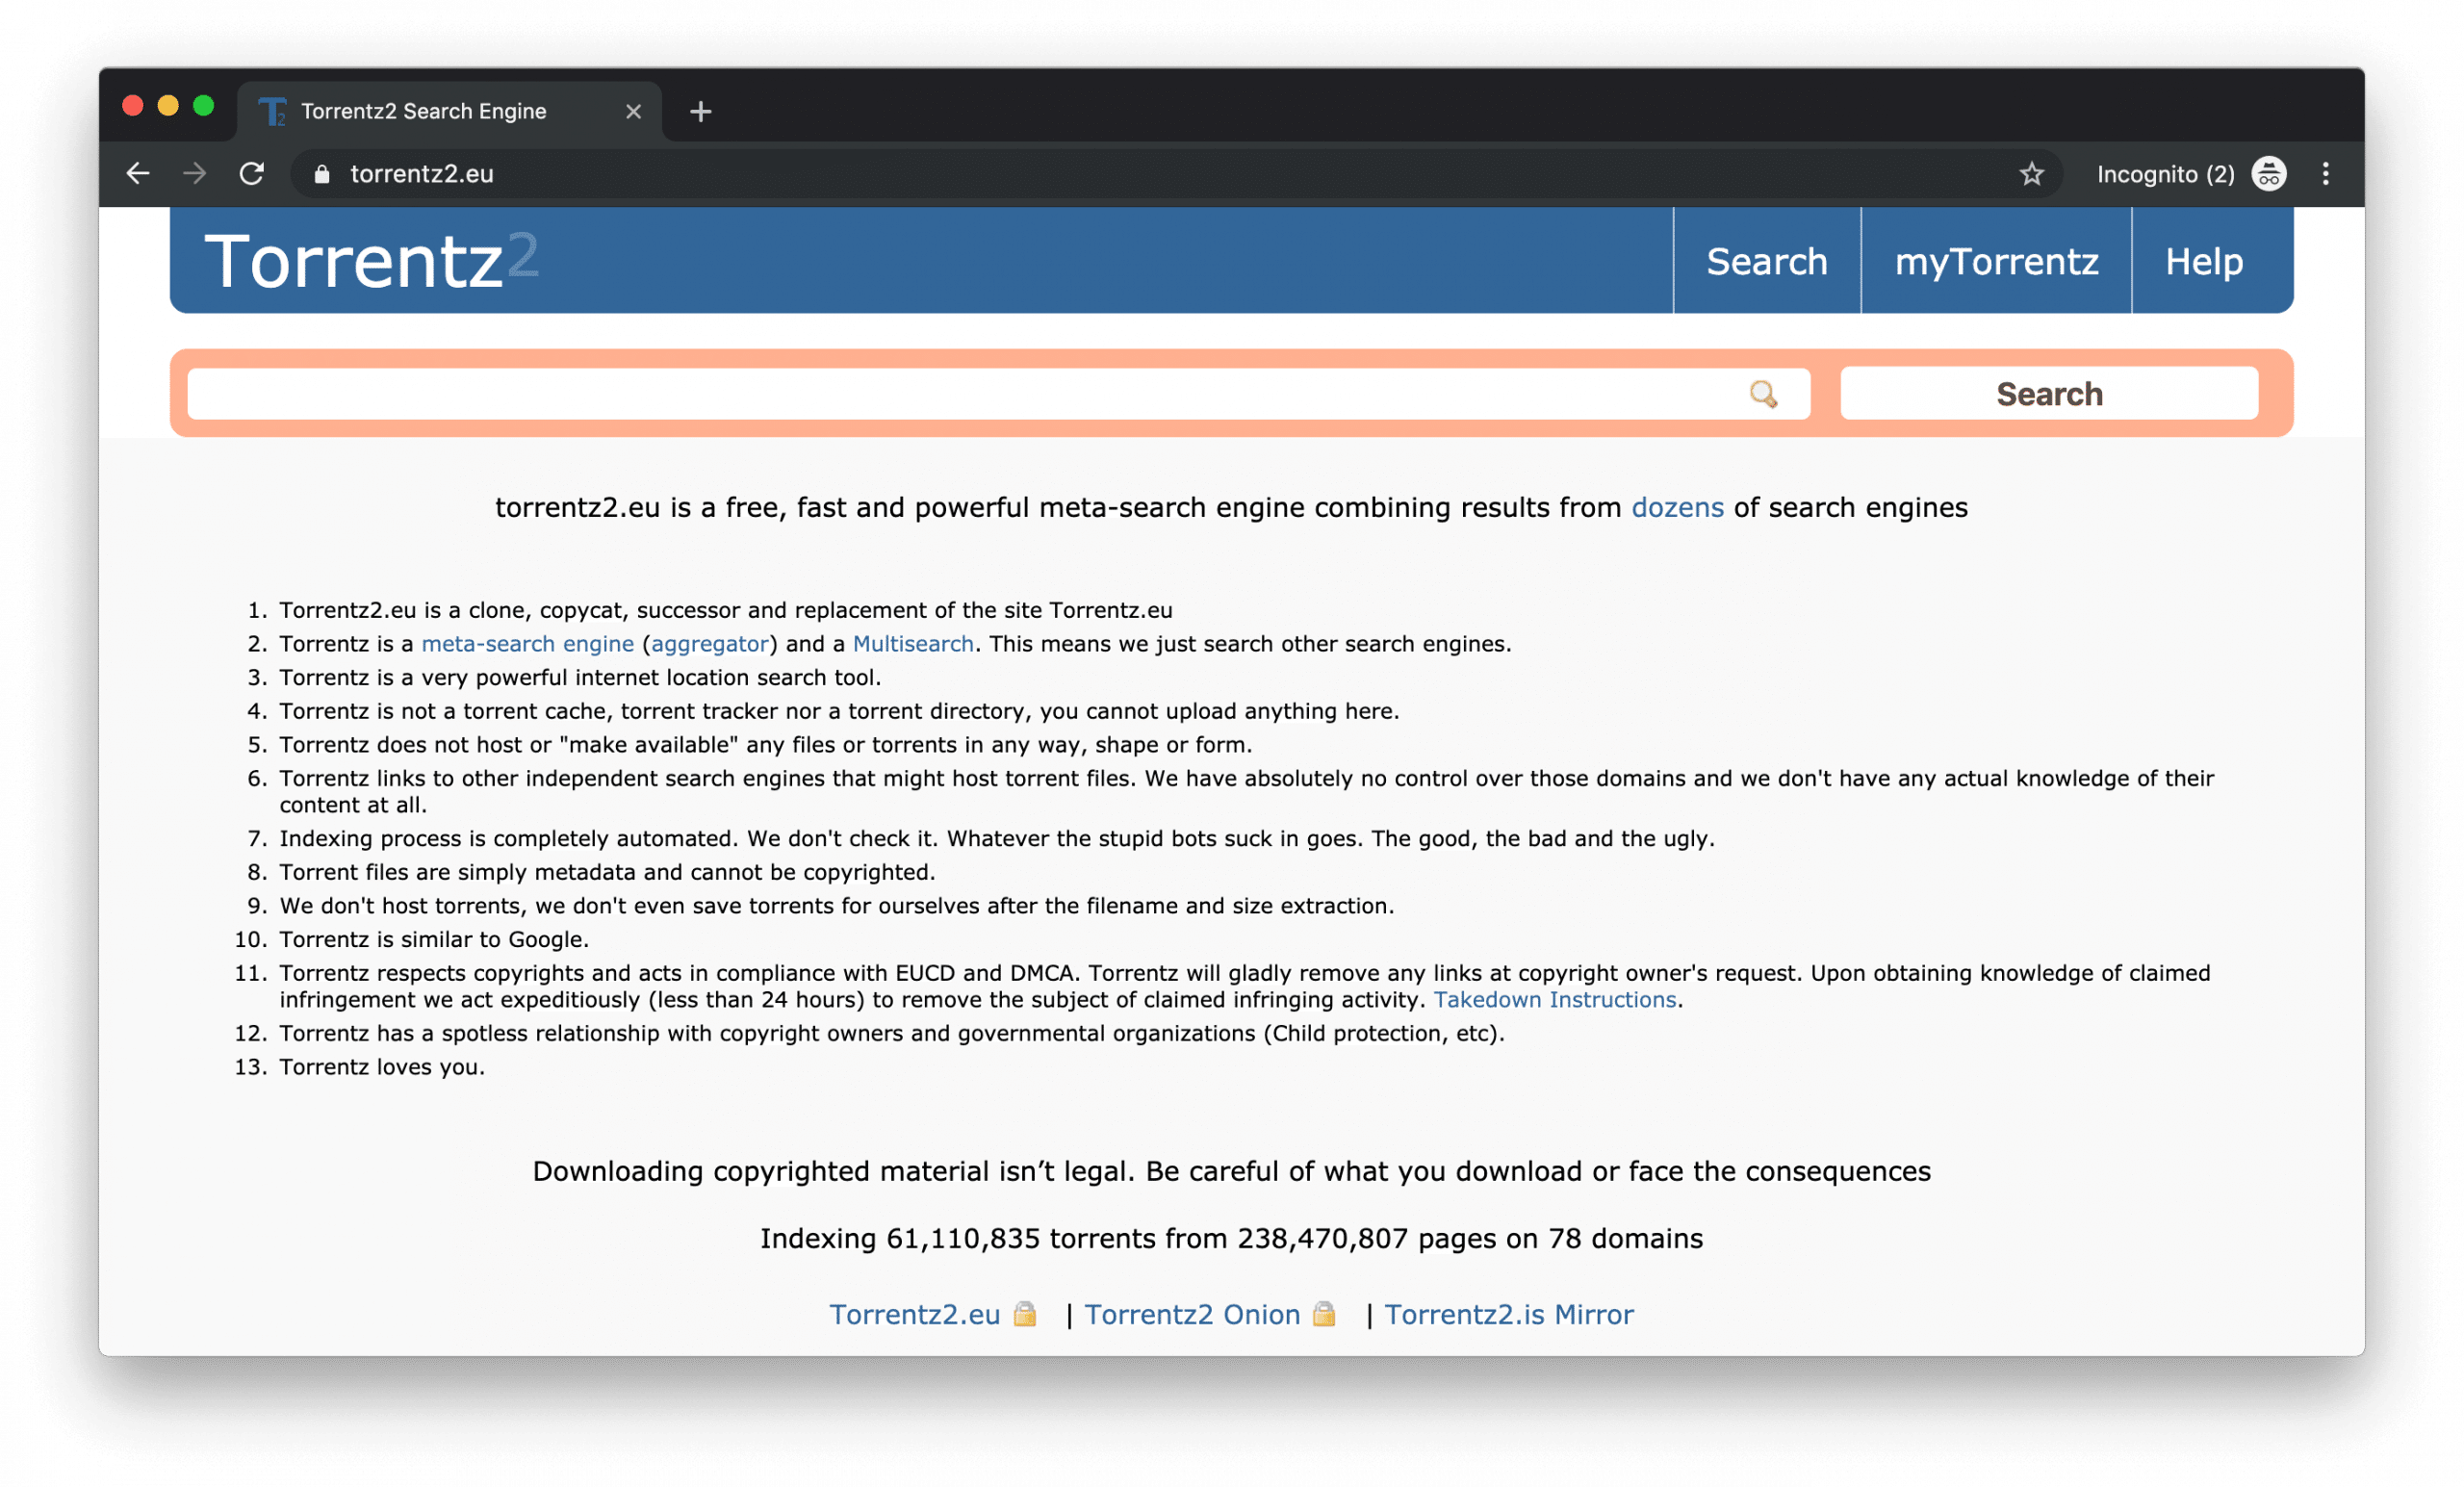Open the Torrentz2.eu footer link

pos(914,1314)
